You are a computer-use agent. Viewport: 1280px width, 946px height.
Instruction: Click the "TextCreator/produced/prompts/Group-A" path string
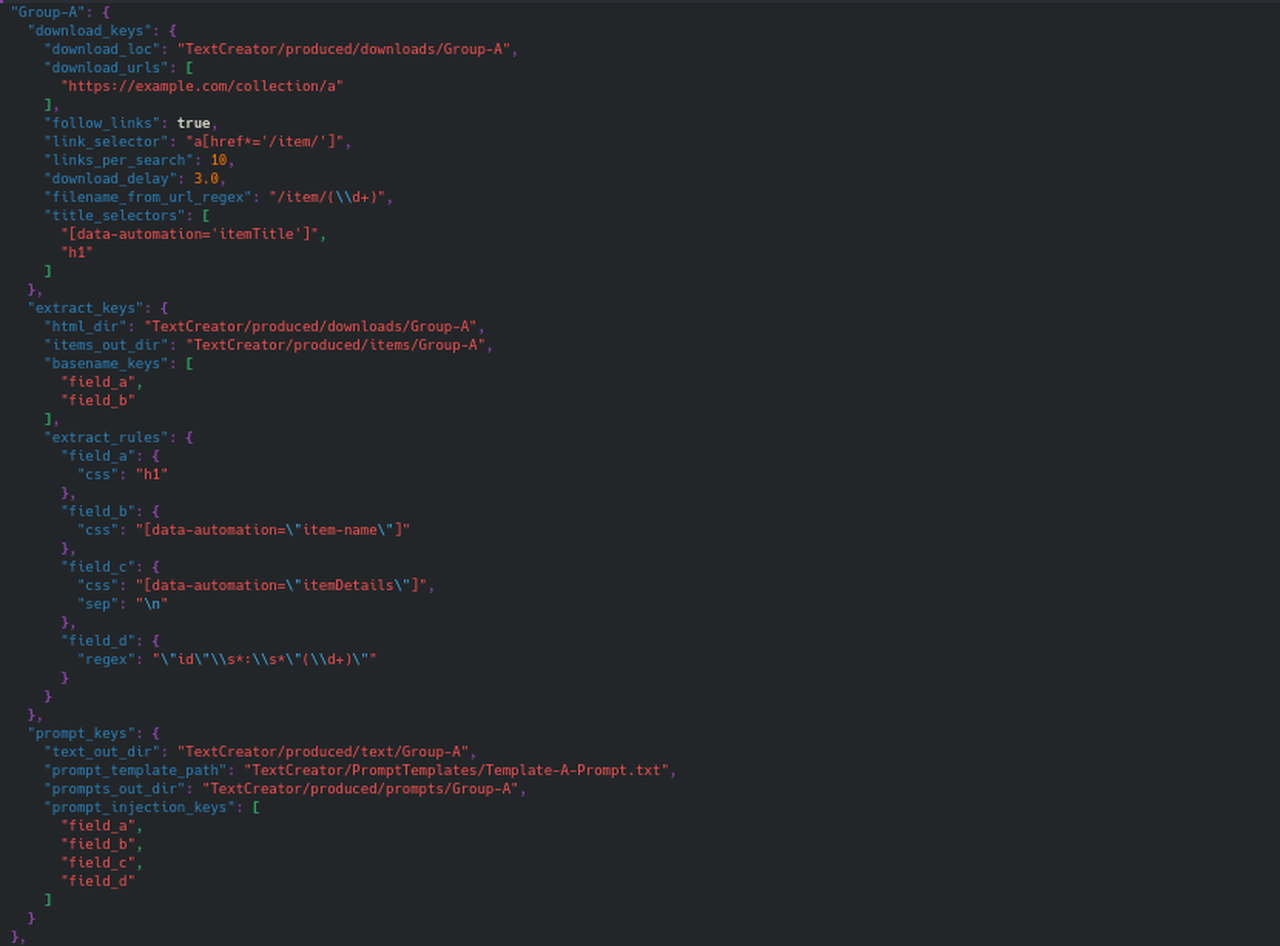point(360,789)
